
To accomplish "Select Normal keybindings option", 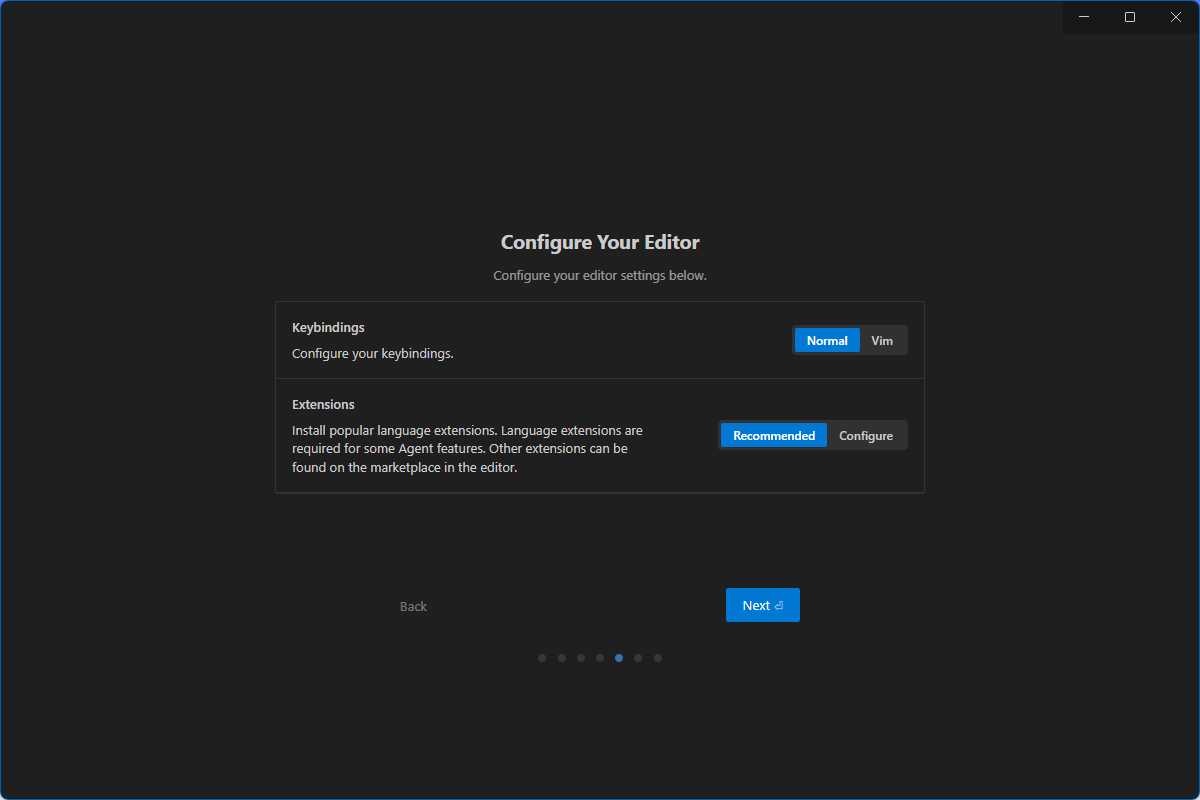I will (x=827, y=341).
